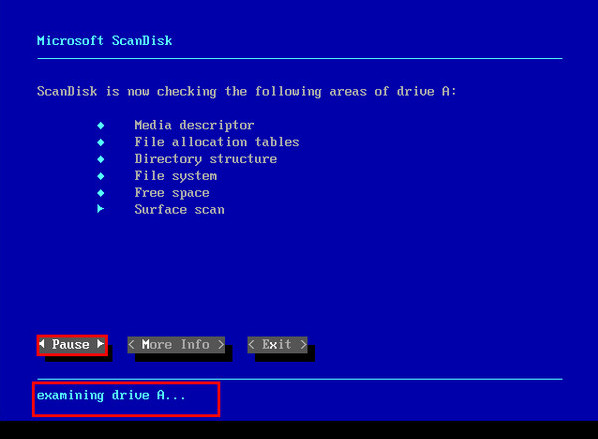Select the Free space list entry

tap(172, 193)
